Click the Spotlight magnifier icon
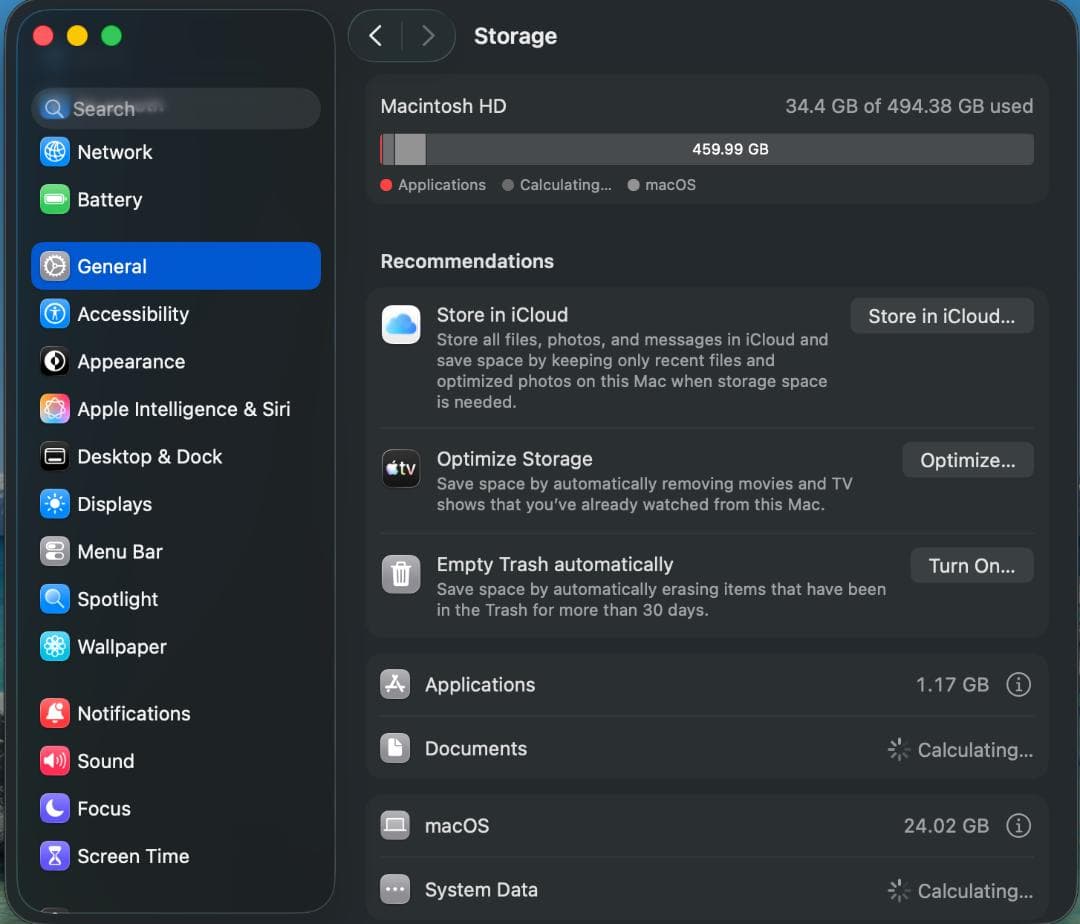 54,598
